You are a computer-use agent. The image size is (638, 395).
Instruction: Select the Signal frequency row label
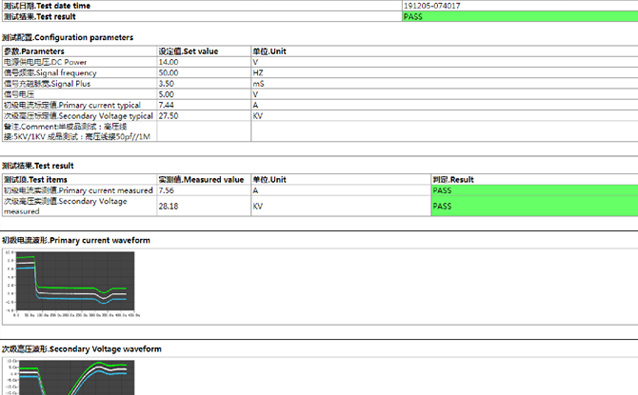[50, 73]
